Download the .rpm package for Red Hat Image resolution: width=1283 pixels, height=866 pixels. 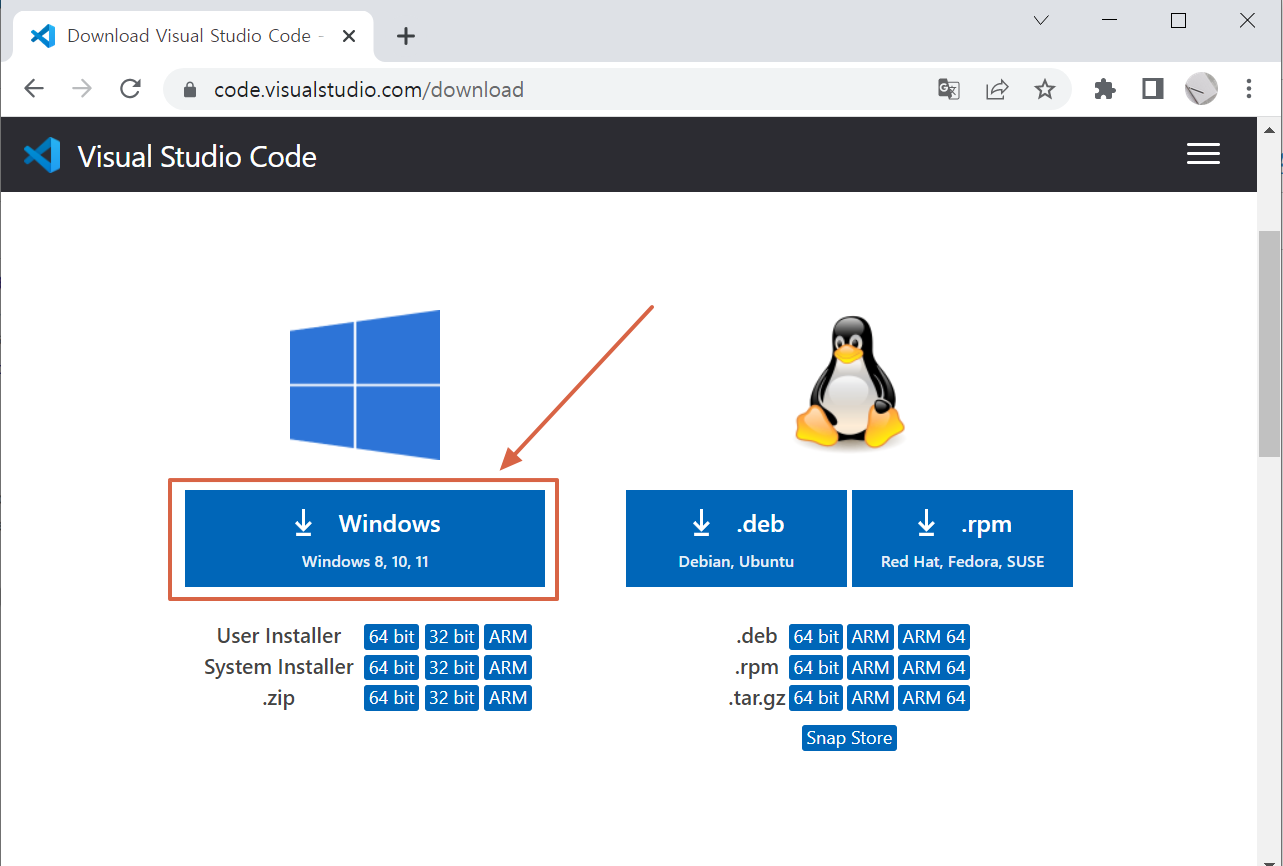click(x=962, y=538)
